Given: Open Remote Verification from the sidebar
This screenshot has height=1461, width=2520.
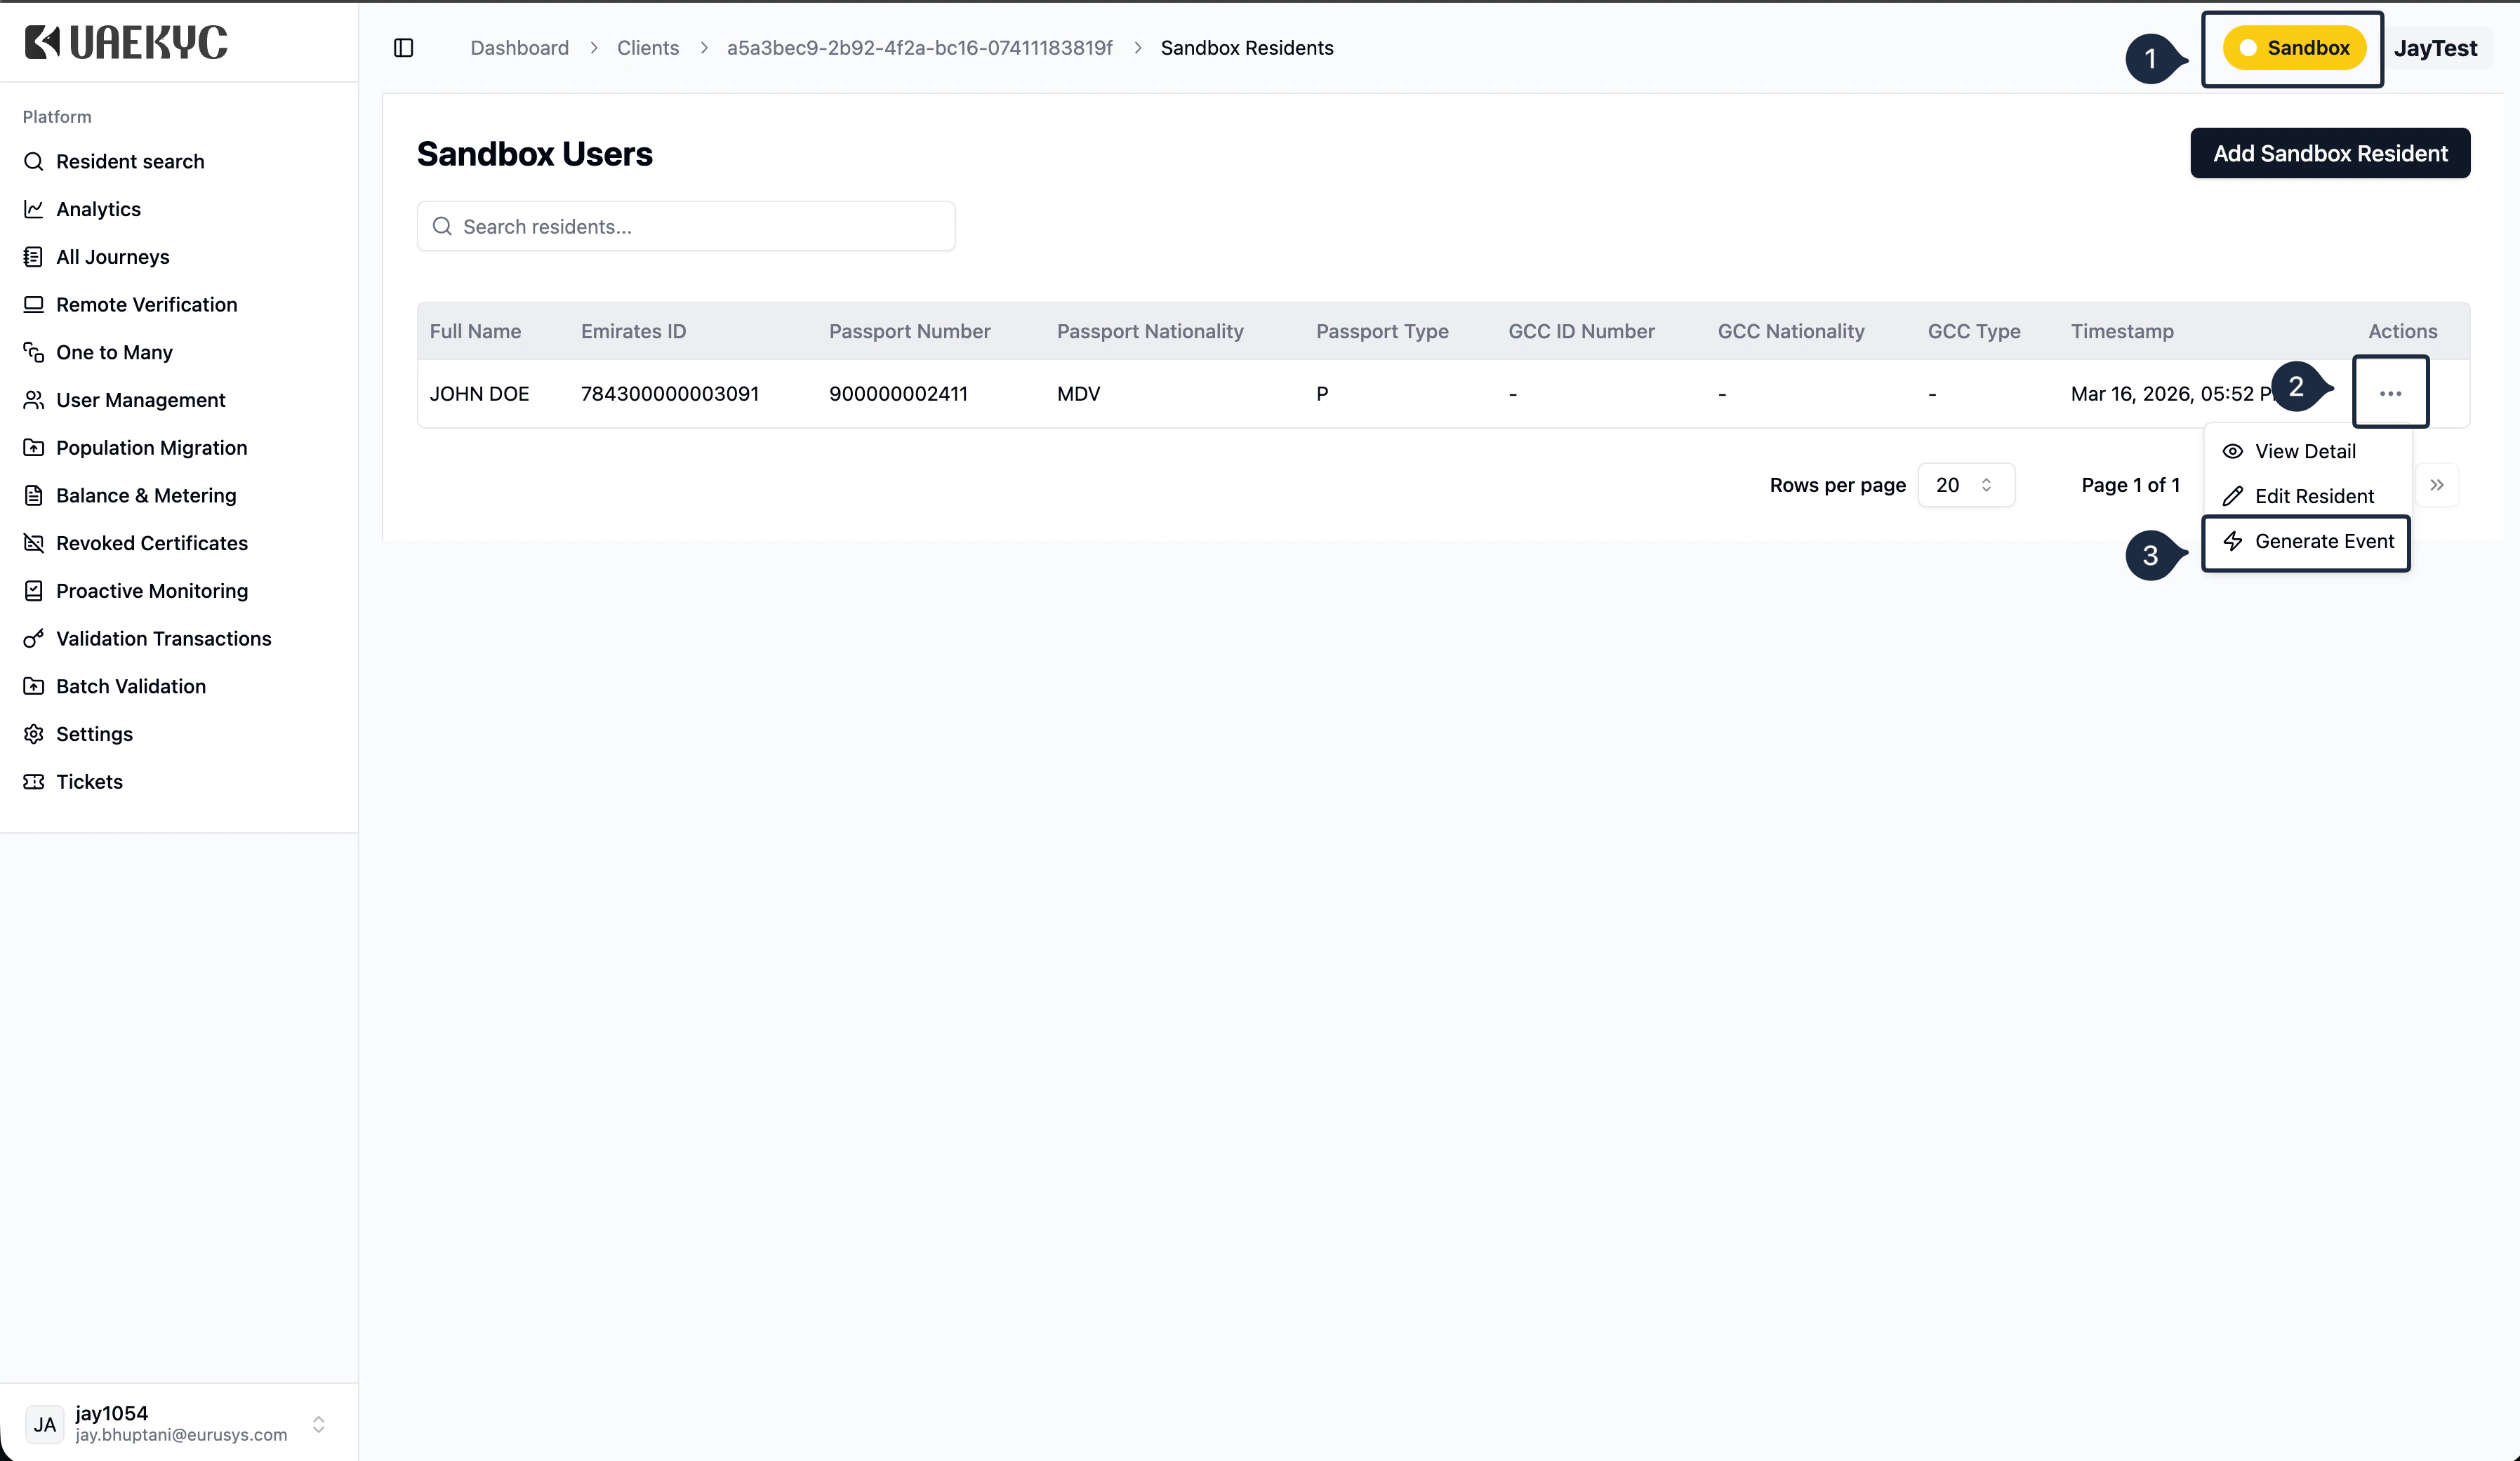Looking at the screenshot, I should (x=146, y=304).
